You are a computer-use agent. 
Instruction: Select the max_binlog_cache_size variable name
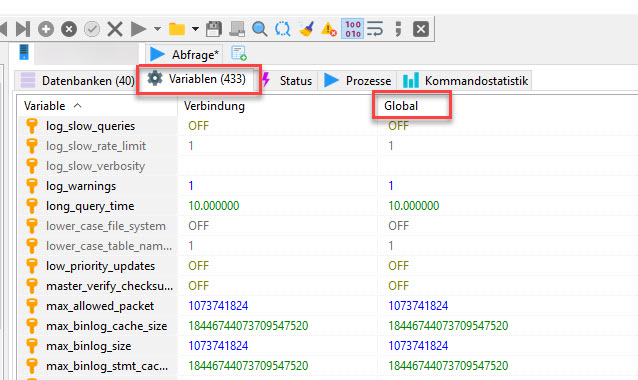pos(107,326)
